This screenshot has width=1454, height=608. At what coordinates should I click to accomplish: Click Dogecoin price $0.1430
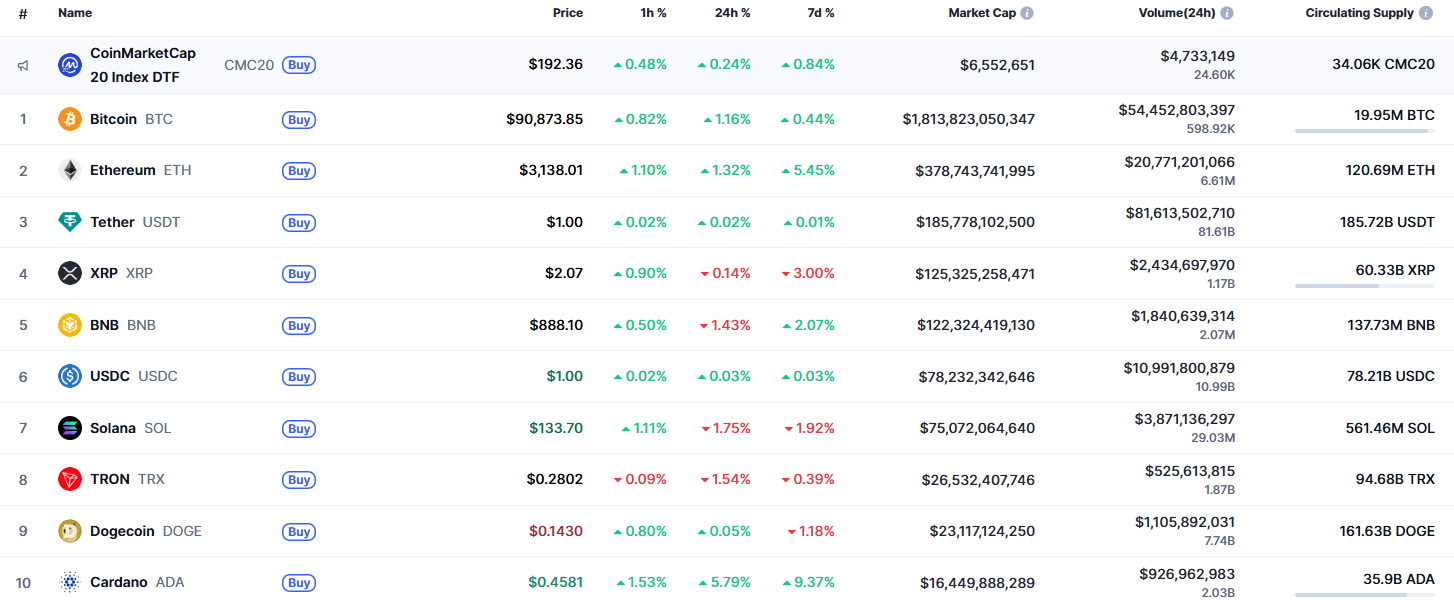[x=556, y=531]
